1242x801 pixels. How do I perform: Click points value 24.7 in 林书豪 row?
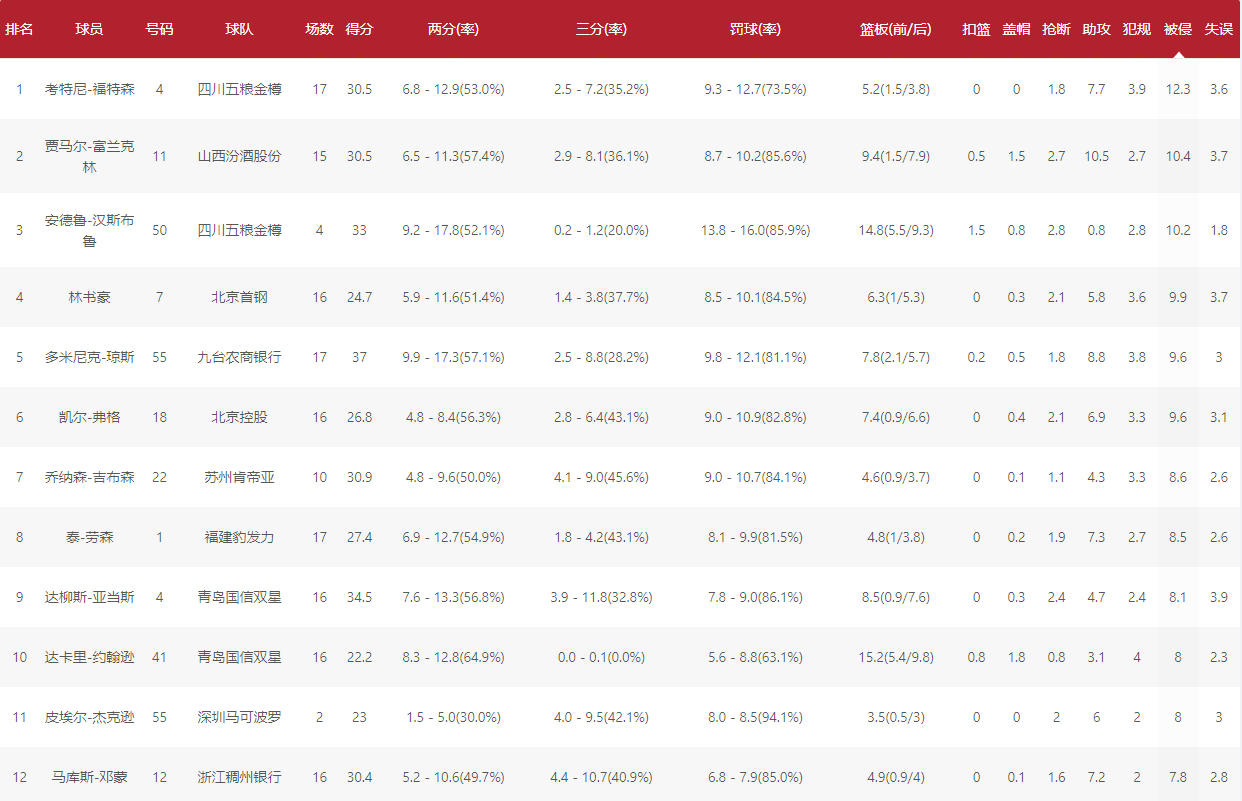pos(359,297)
